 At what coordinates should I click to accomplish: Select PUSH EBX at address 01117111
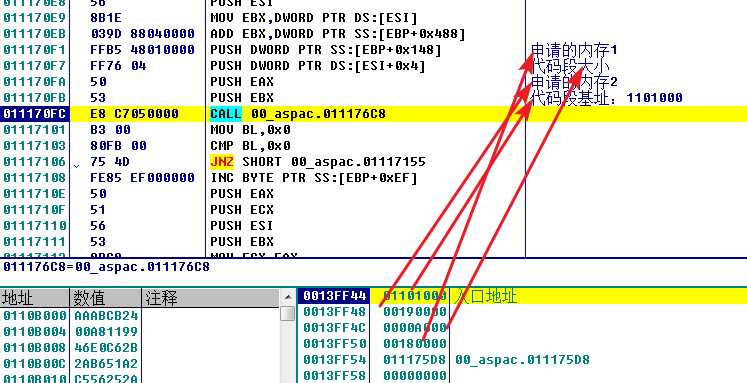pos(242,242)
